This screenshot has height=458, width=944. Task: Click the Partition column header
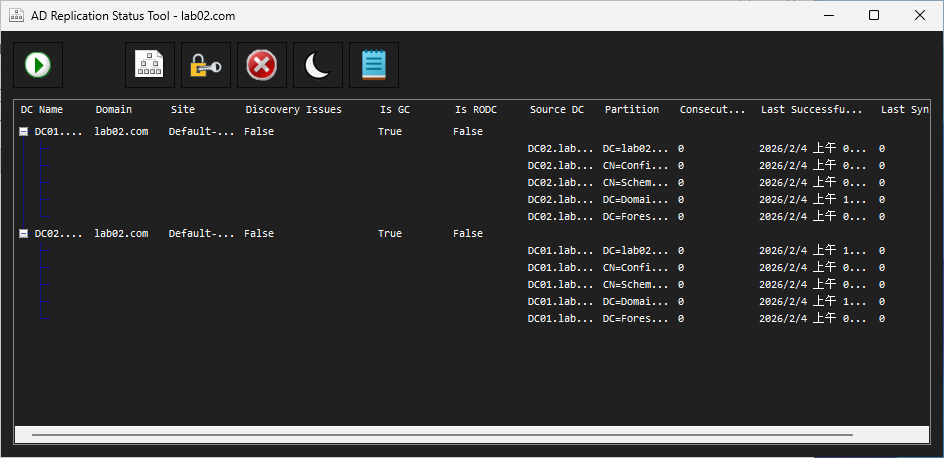[x=632, y=110]
